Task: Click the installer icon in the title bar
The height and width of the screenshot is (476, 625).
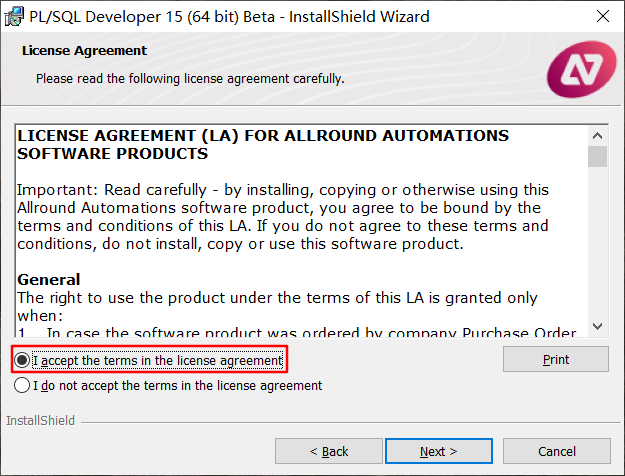Action: tap(14, 17)
